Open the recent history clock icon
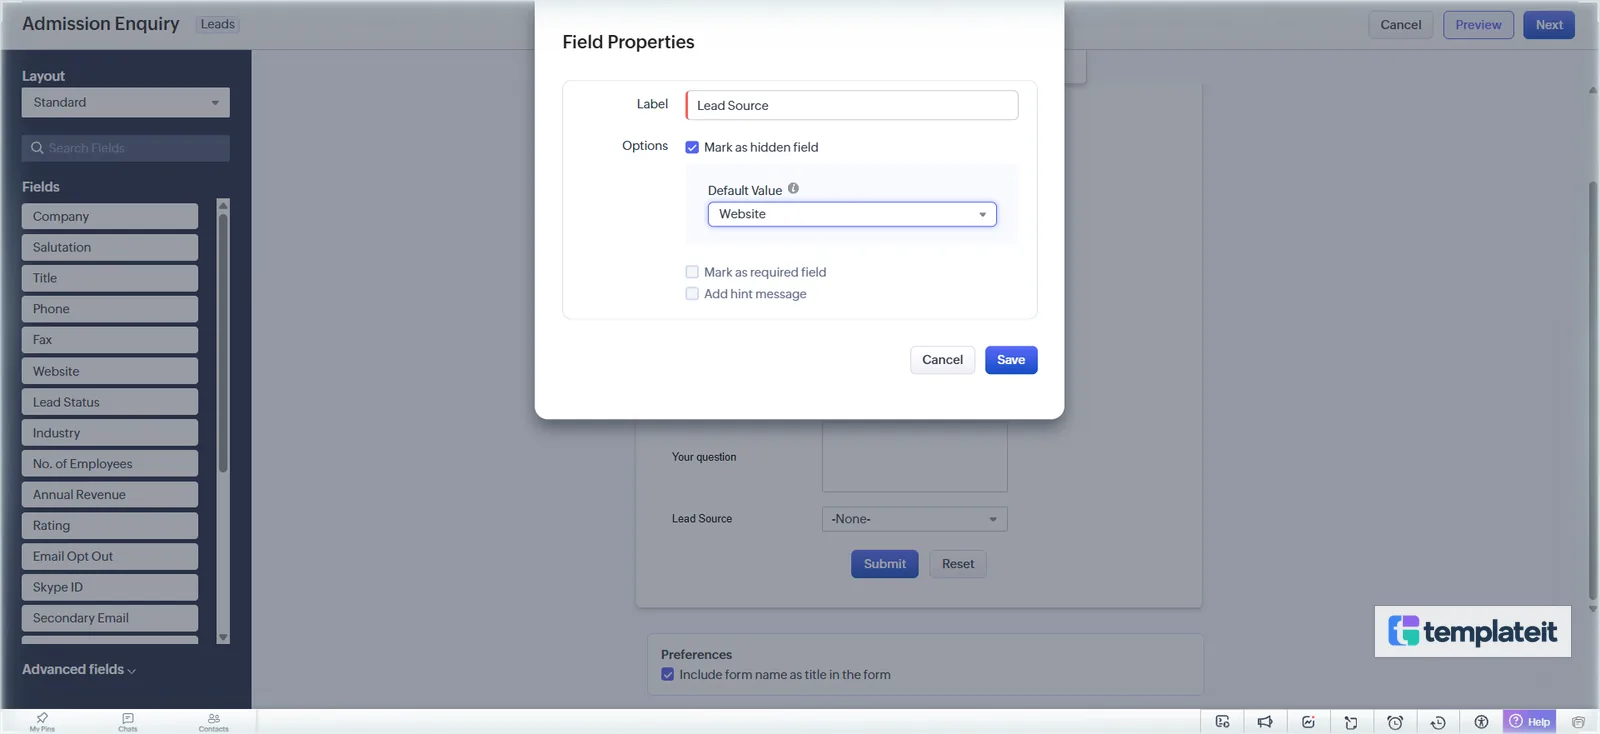 1438,722
